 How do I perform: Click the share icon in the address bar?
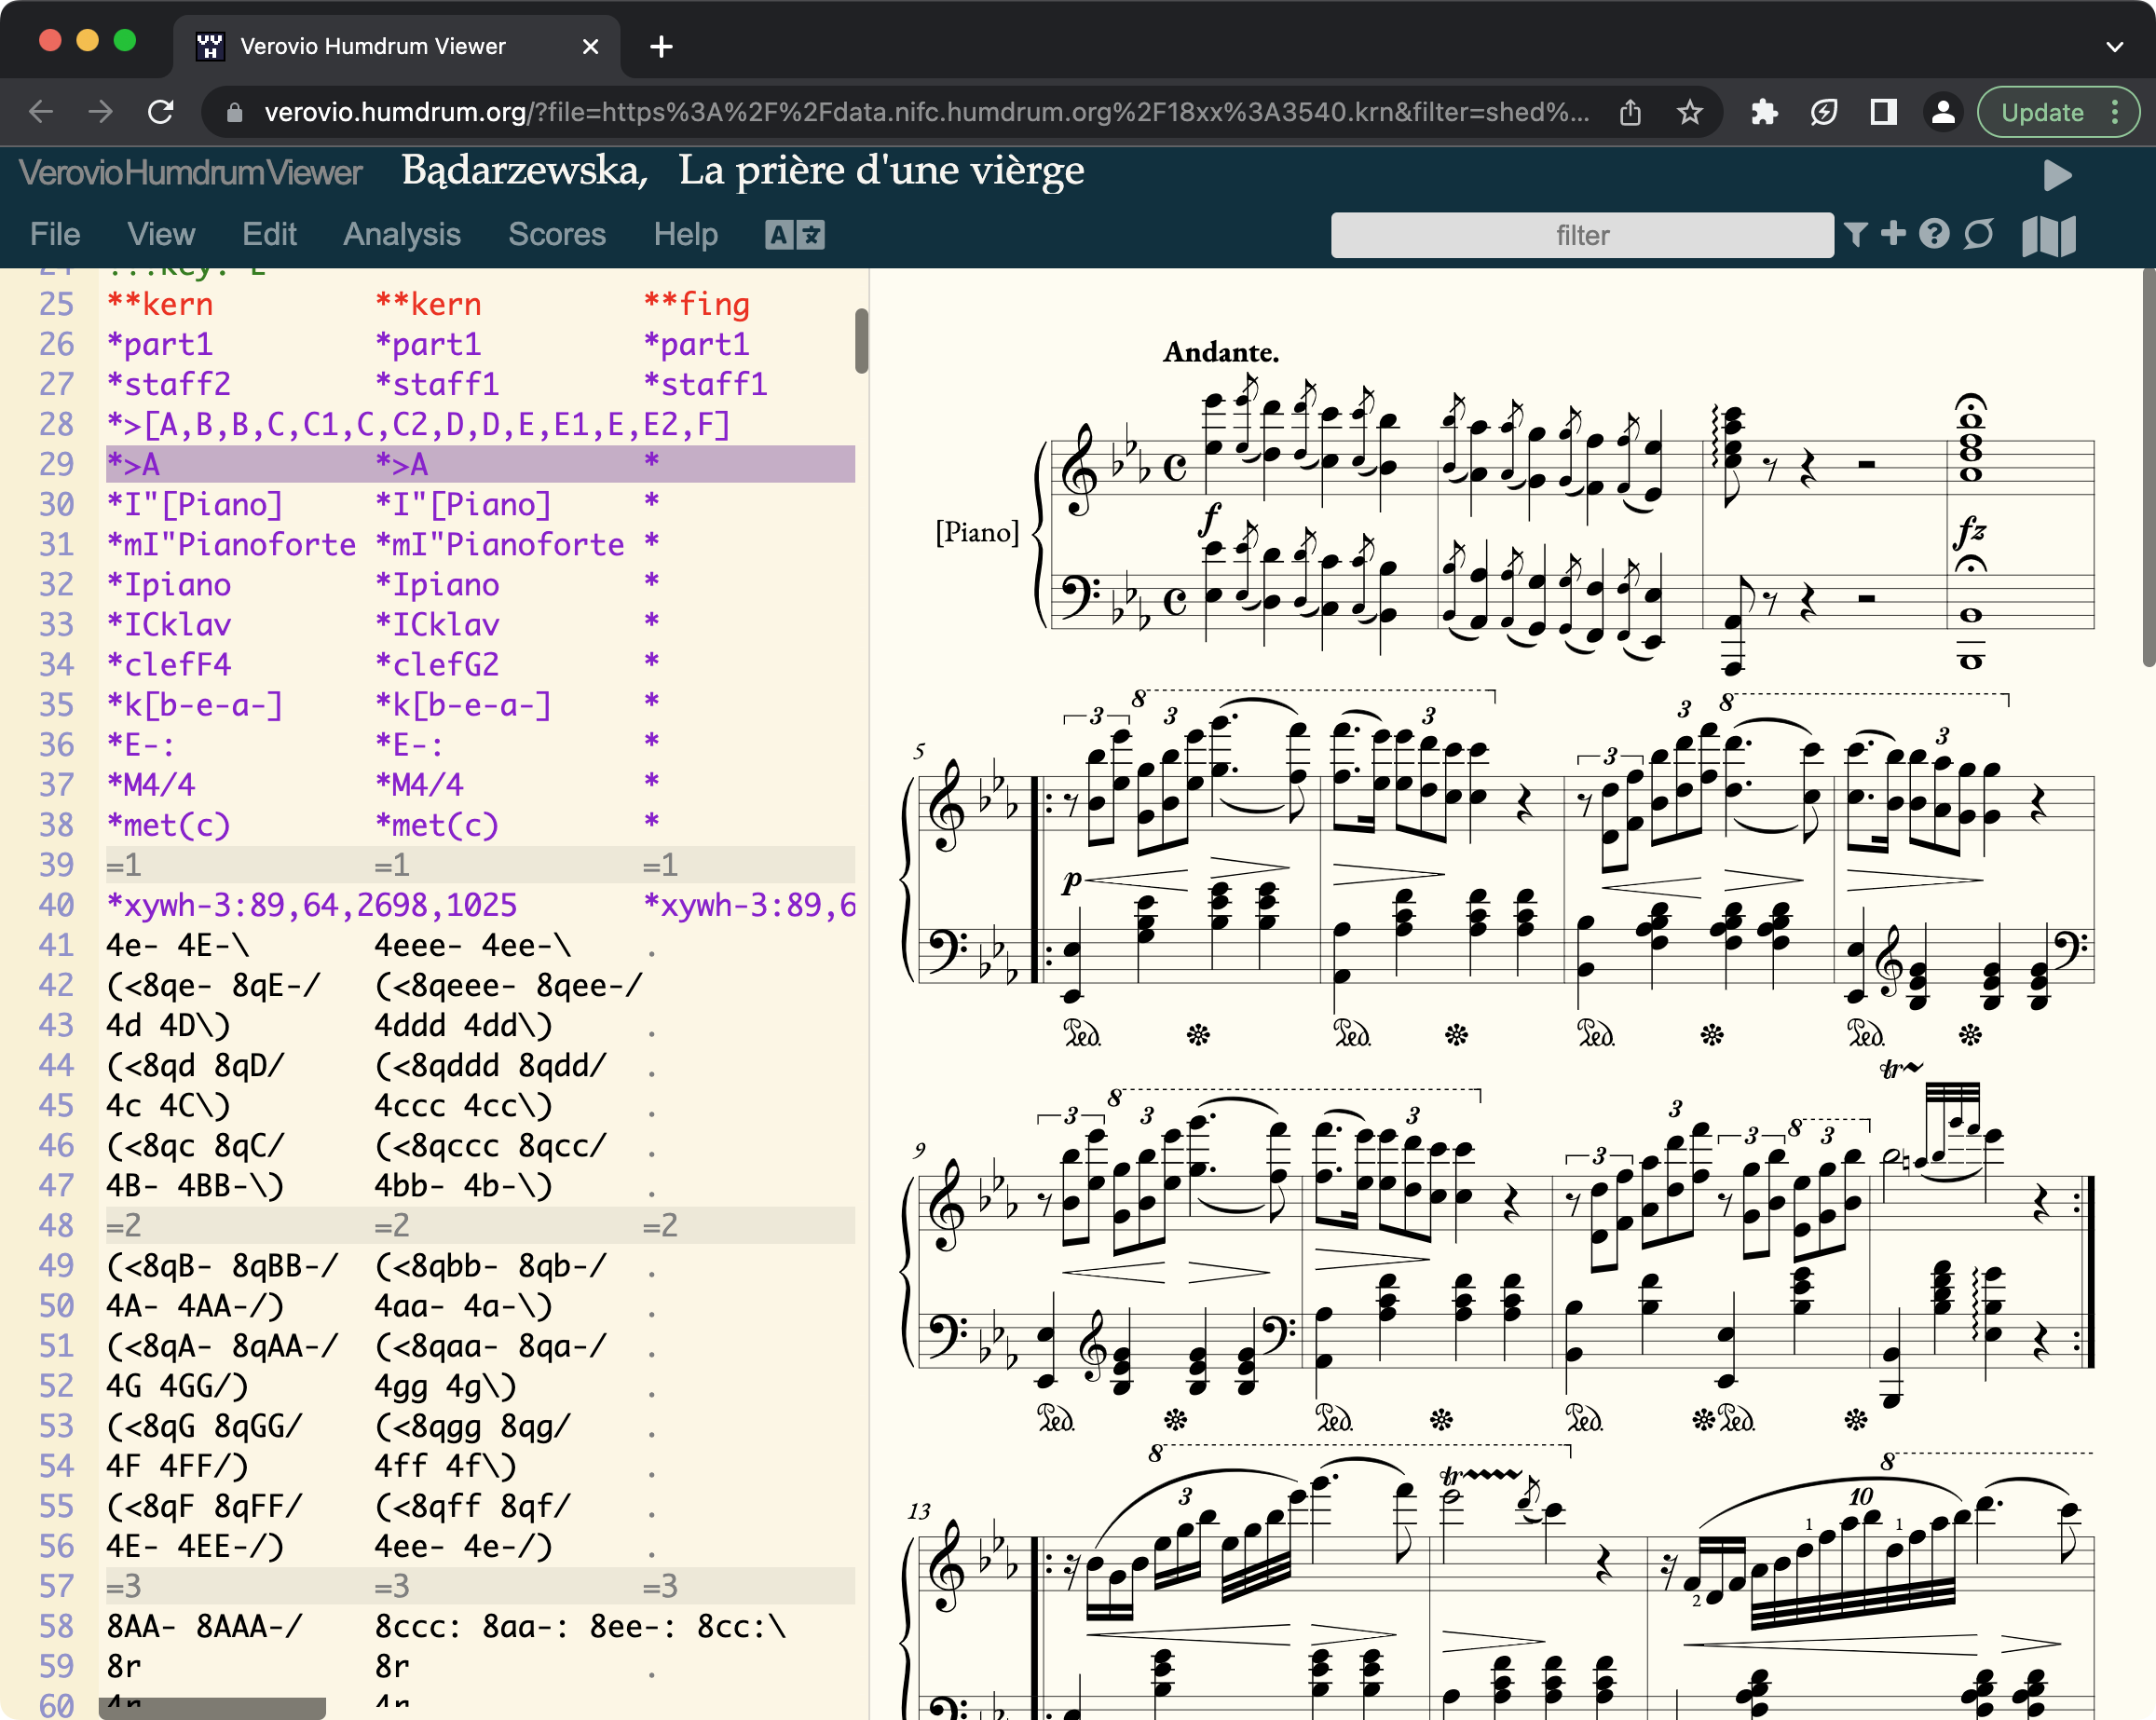(1631, 112)
